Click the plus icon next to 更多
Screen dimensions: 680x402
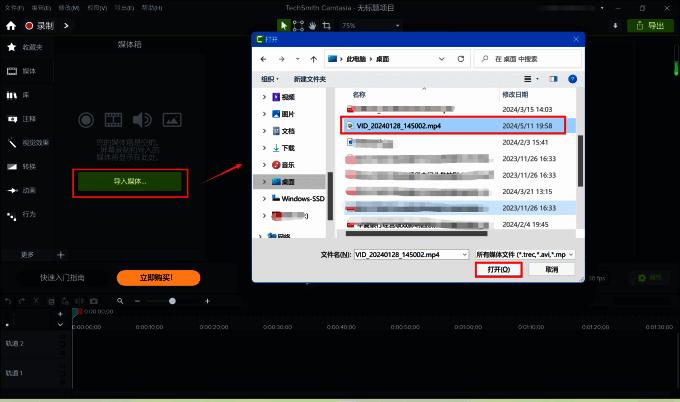[x=61, y=255]
